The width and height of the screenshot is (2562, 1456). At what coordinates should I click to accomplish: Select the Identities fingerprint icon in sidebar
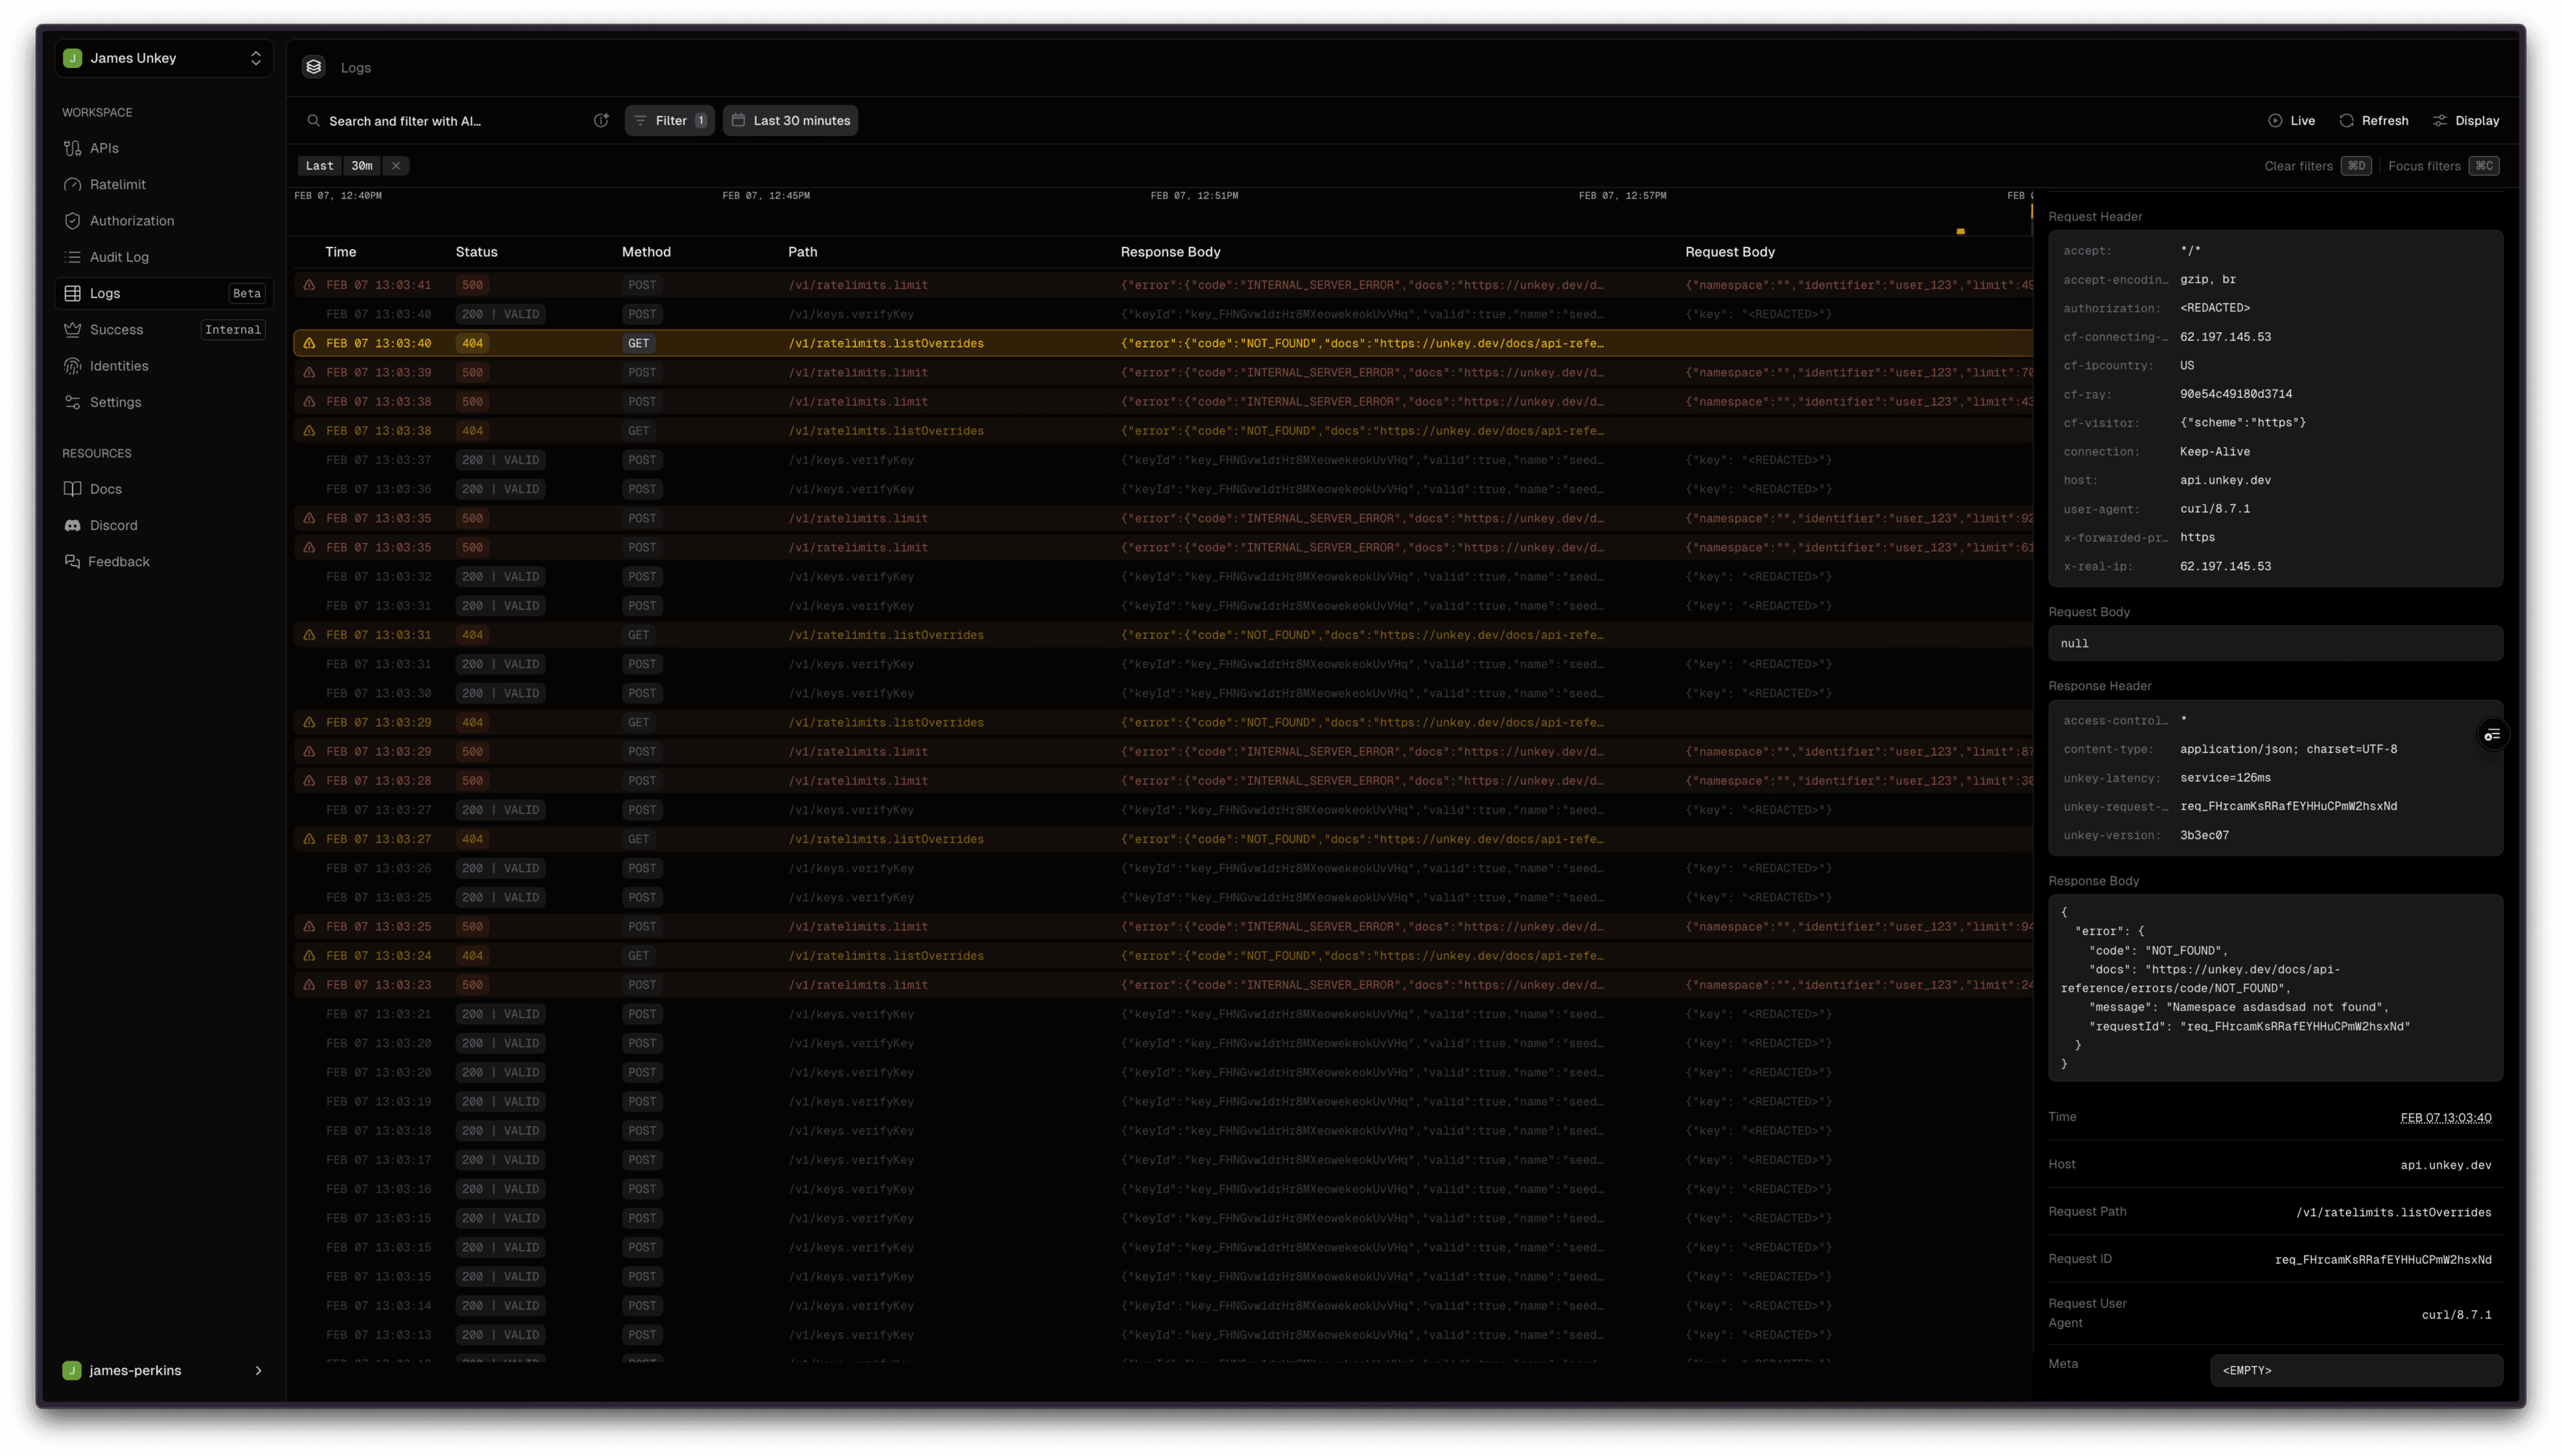point(72,366)
